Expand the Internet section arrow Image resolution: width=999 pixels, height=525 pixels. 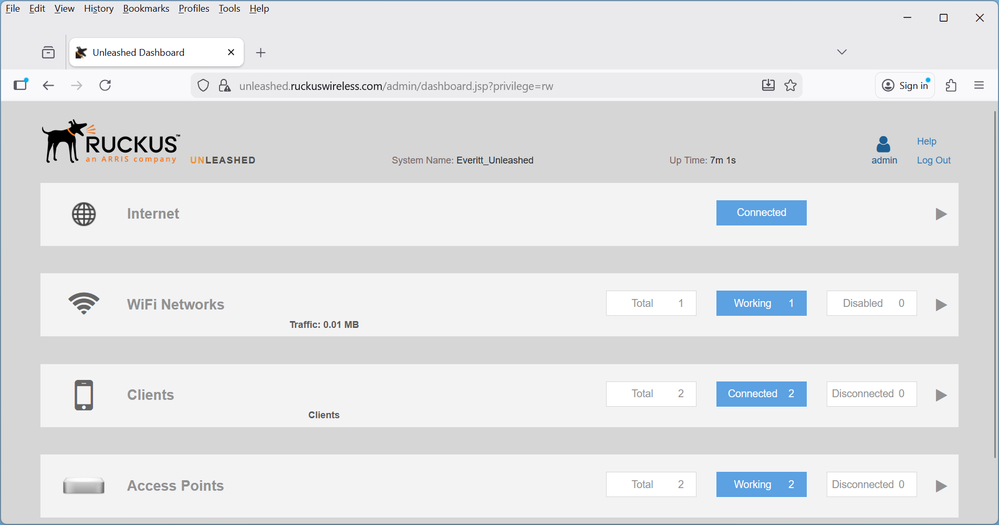pyautogui.click(x=941, y=214)
